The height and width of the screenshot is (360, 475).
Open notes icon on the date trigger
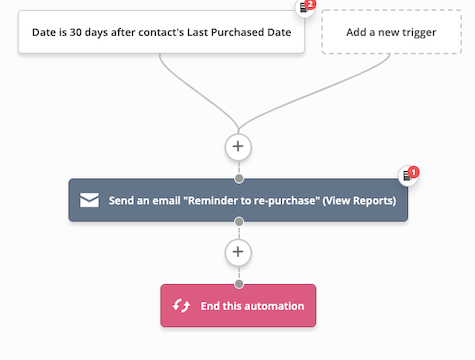click(x=304, y=7)
